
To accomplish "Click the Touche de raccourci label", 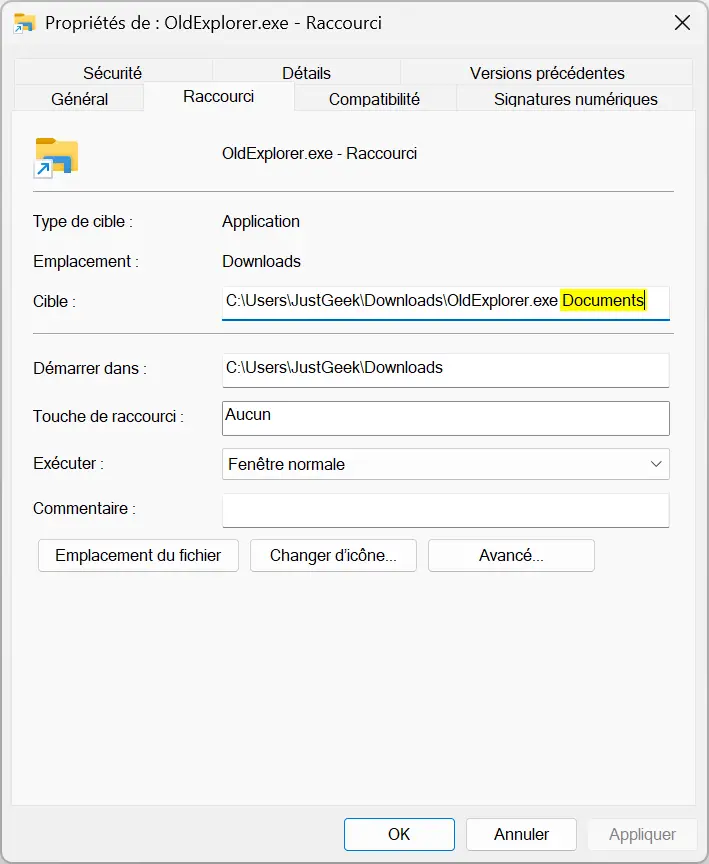I will coord(108,416).
